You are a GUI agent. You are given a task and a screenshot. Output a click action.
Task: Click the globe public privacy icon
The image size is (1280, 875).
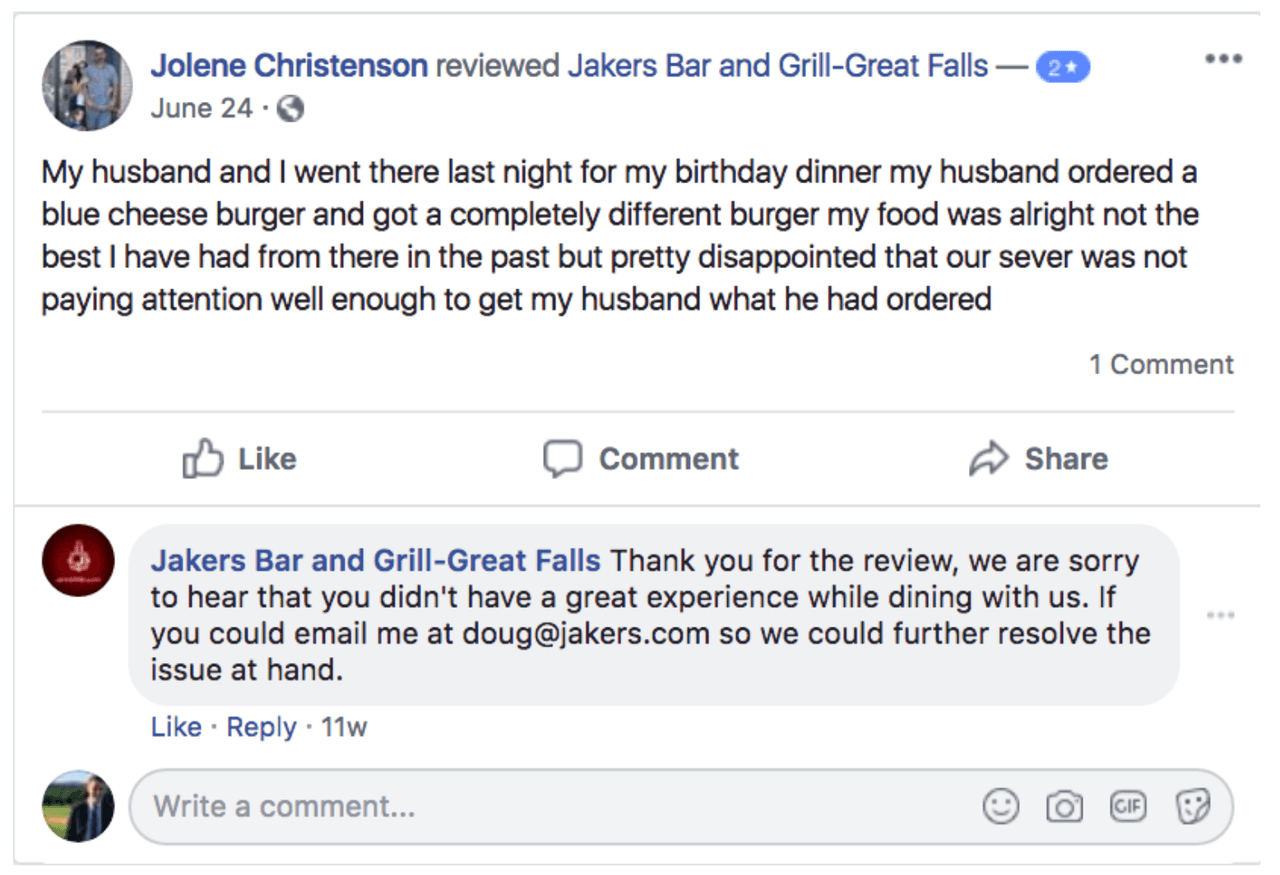coord(289,108)
